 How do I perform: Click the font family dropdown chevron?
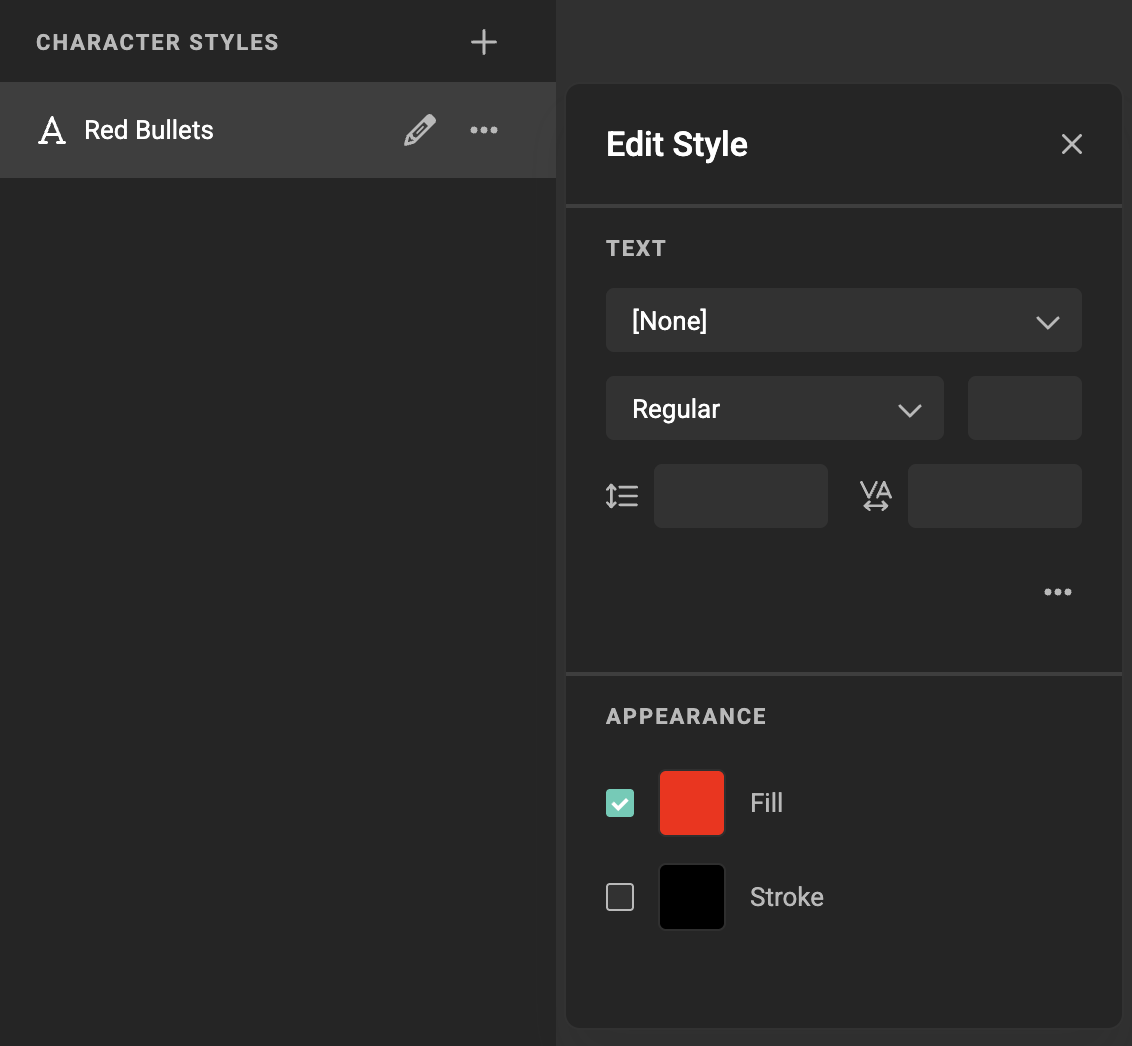click(x=1048, y=322)
